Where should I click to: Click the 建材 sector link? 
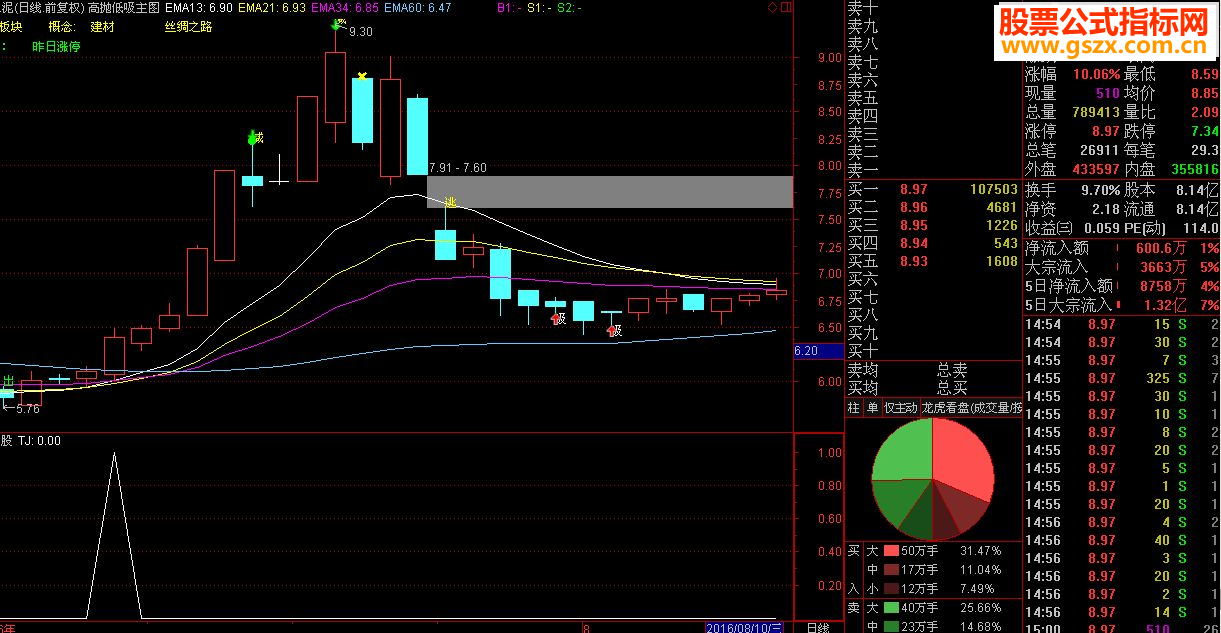[102, 27]
